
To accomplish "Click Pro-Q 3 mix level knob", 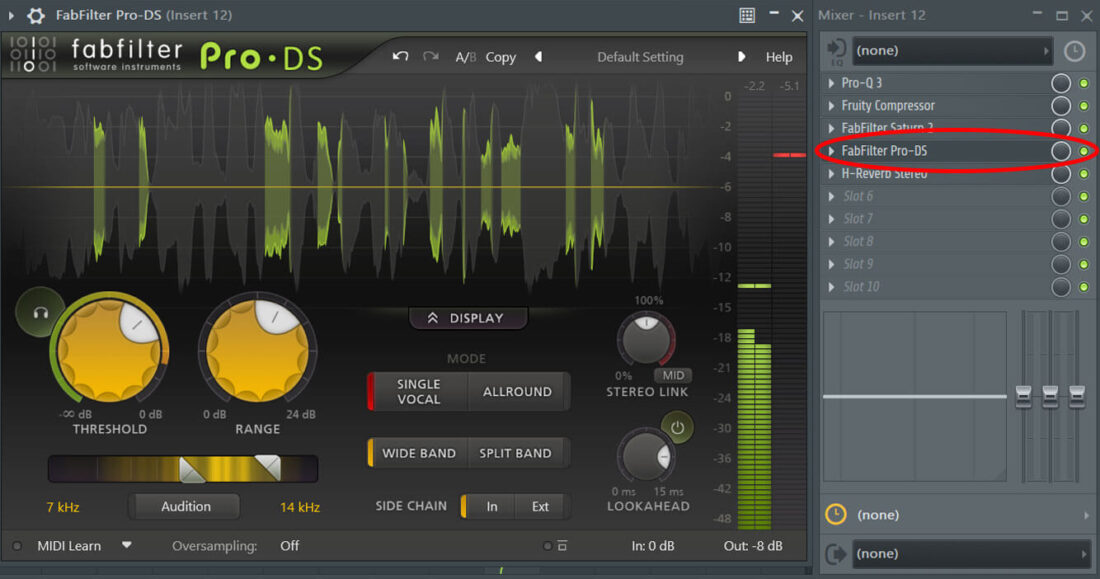I will (x=1061, y=84).
